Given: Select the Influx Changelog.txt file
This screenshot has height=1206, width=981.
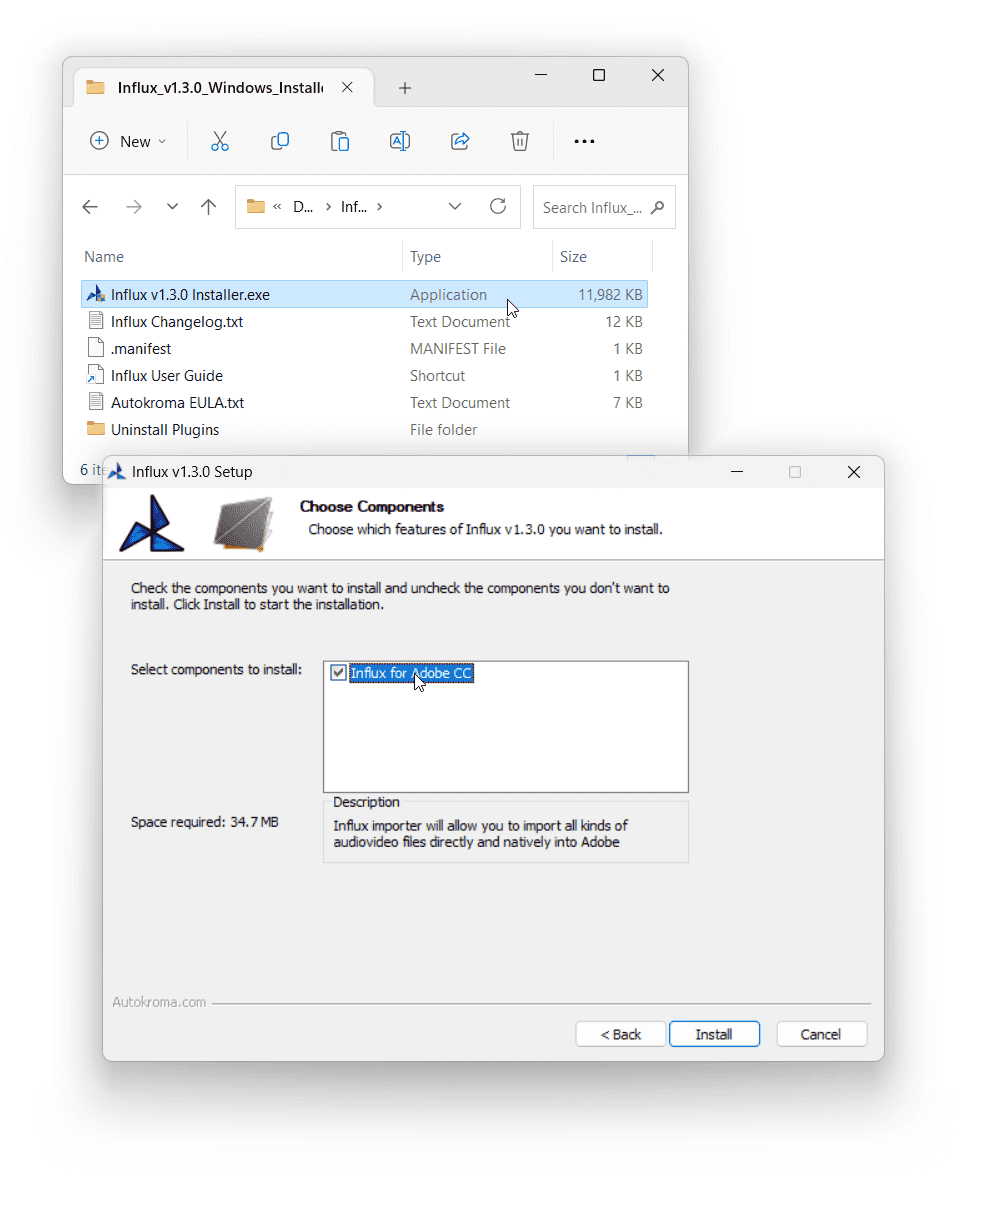Looking at the screenshot, I should (177, 322).
